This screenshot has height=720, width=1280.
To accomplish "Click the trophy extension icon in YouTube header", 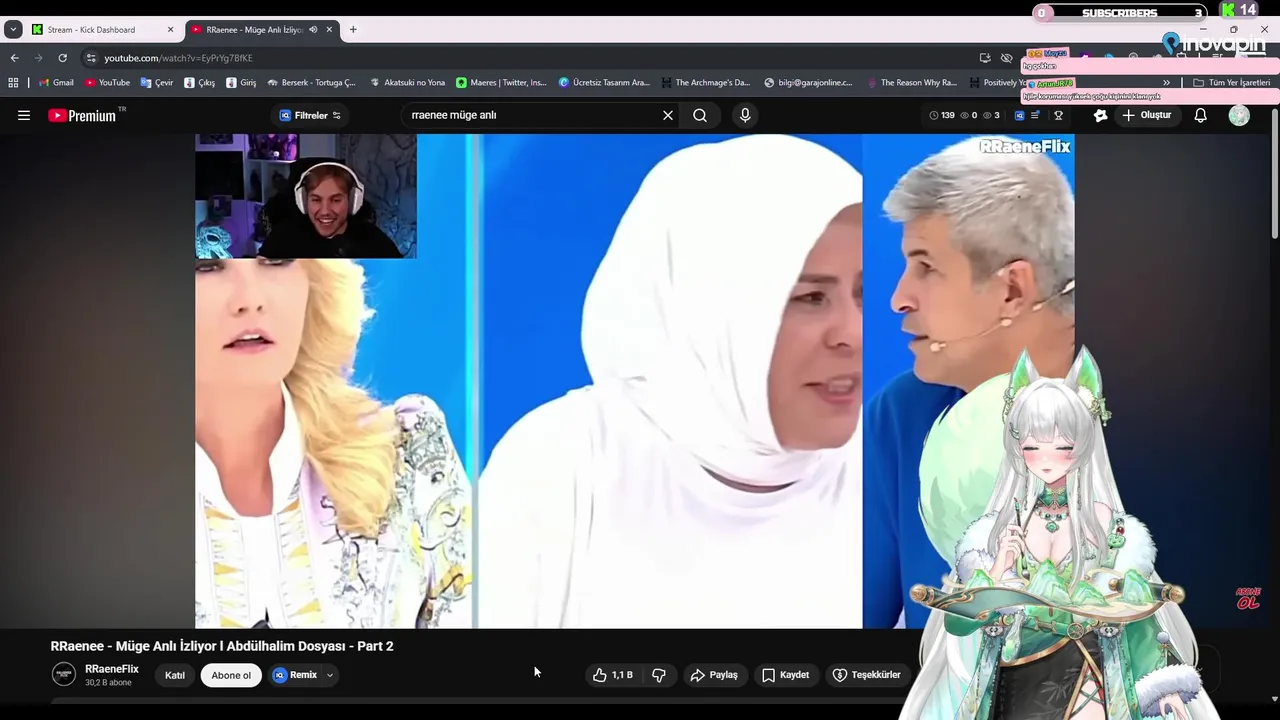I will click(x=1058, y=115).
